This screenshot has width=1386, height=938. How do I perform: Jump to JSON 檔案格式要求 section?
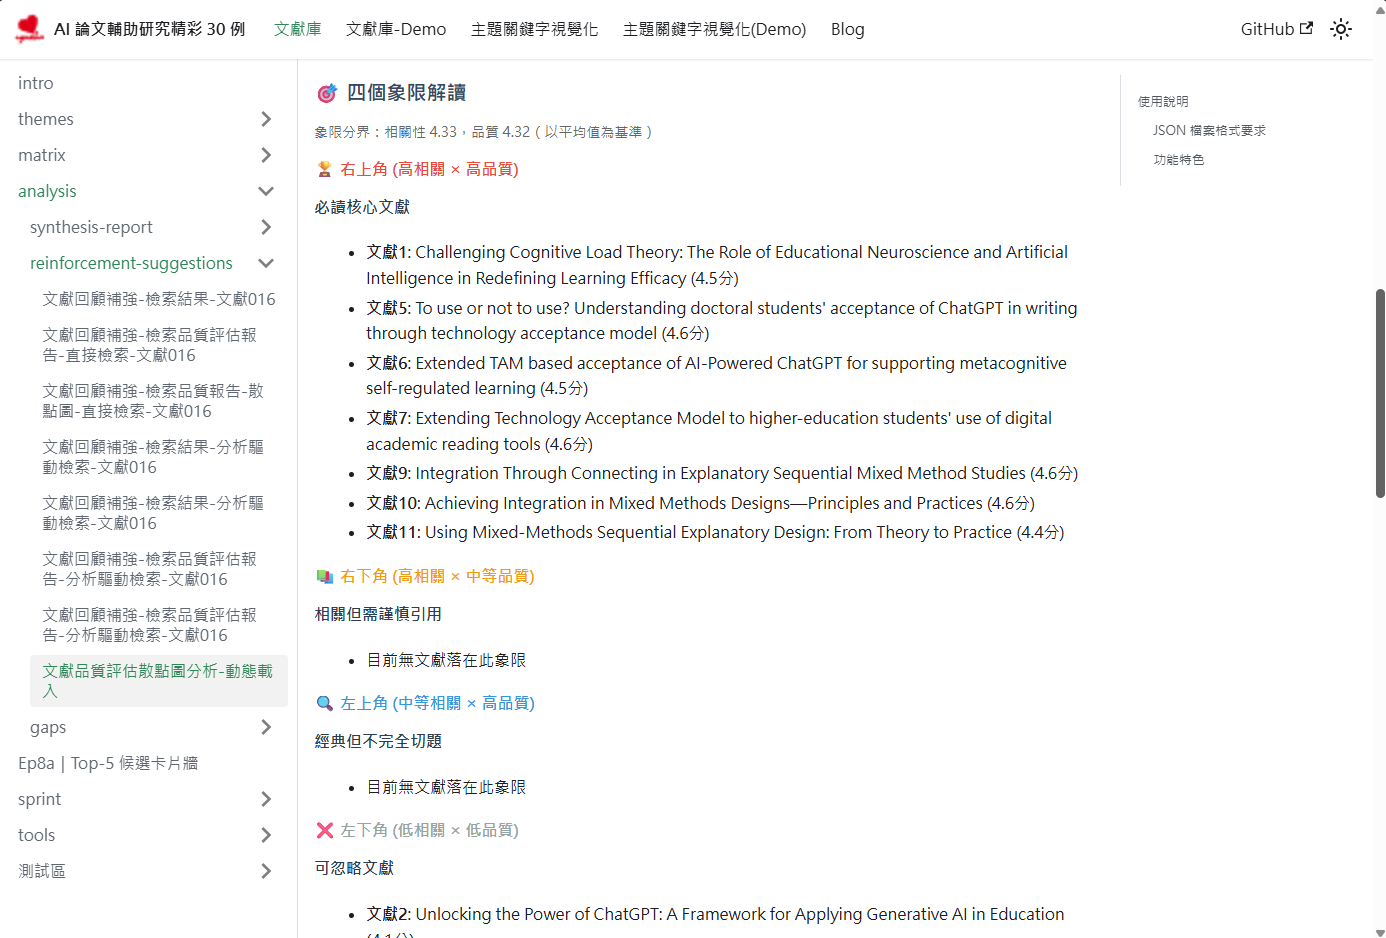point(1209,130)
